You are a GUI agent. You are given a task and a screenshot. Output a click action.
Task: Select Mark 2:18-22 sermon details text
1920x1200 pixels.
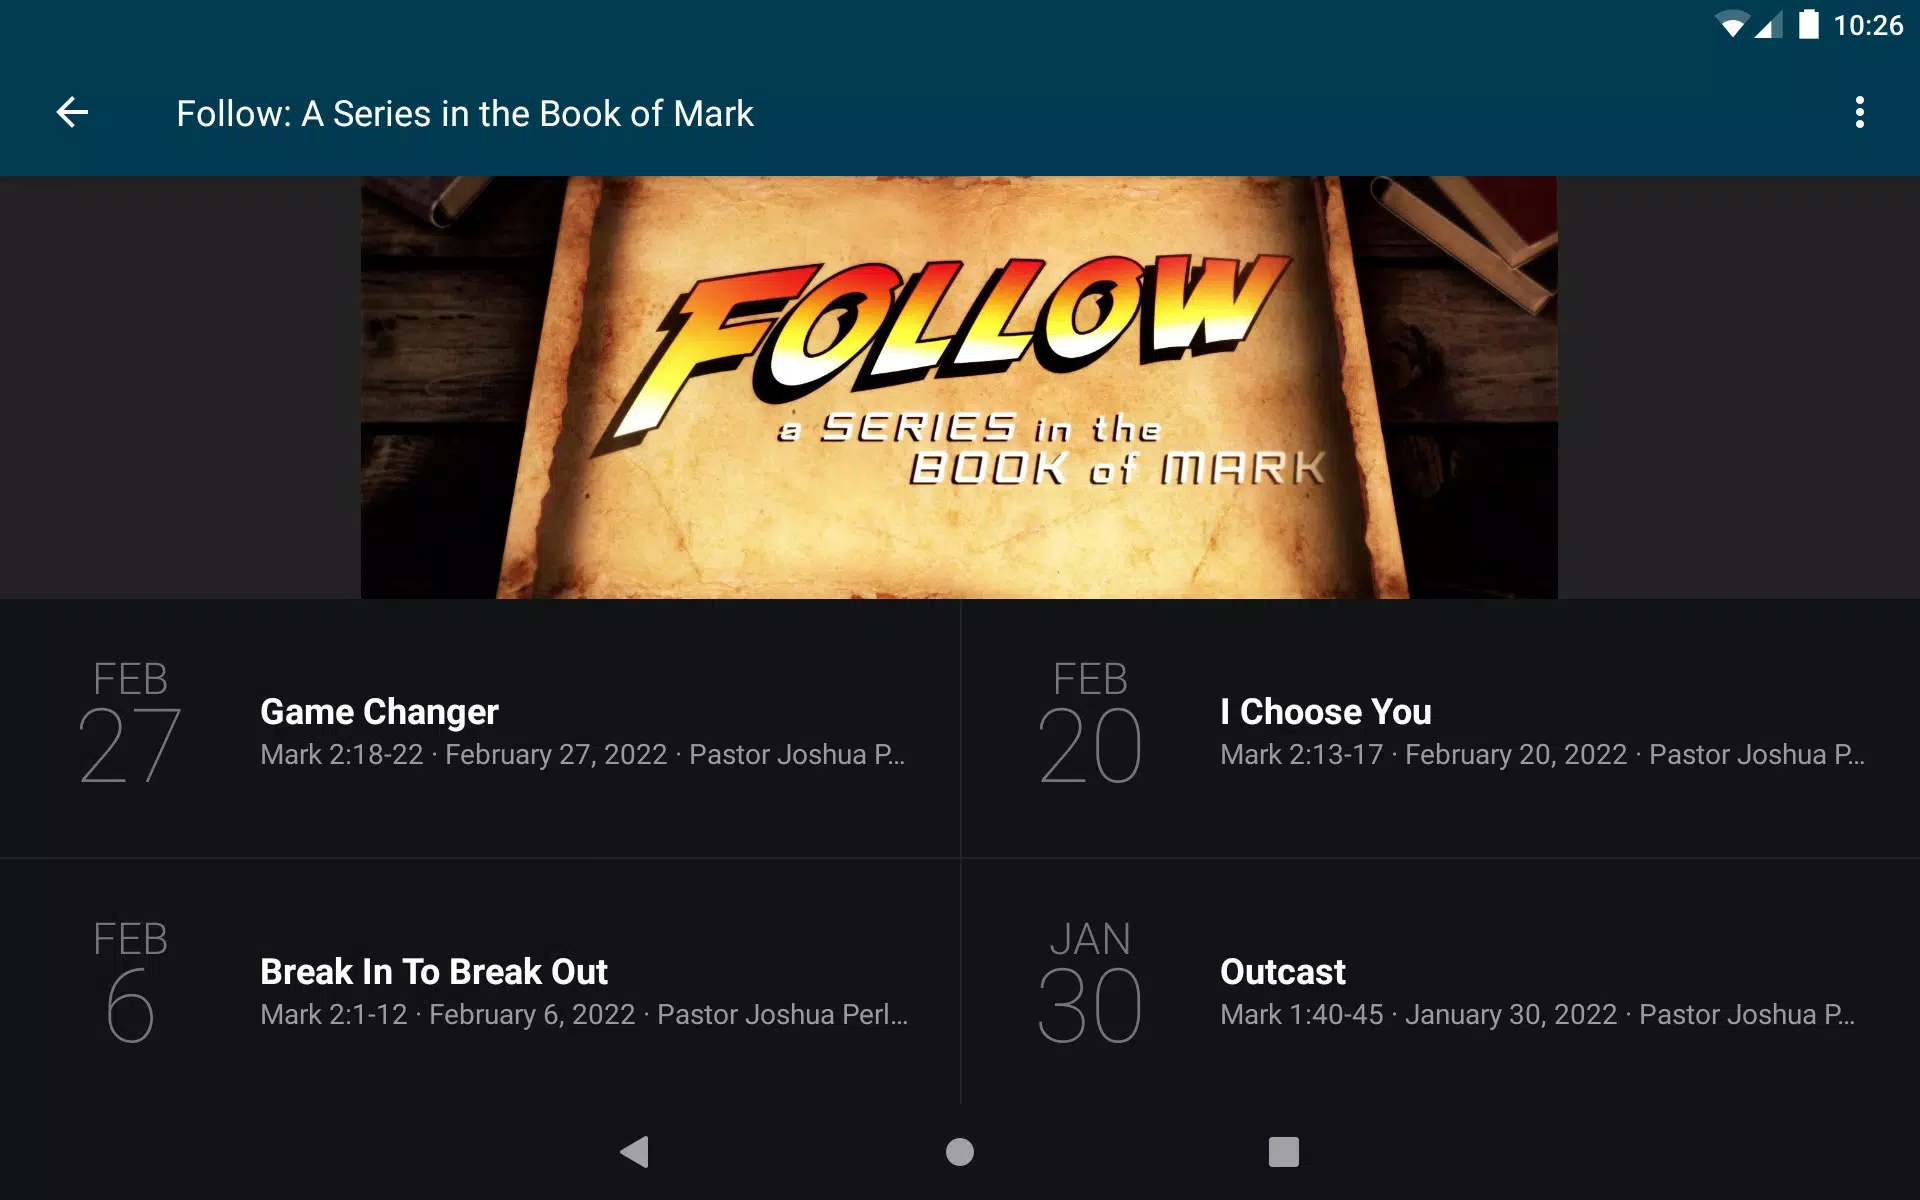582,754
